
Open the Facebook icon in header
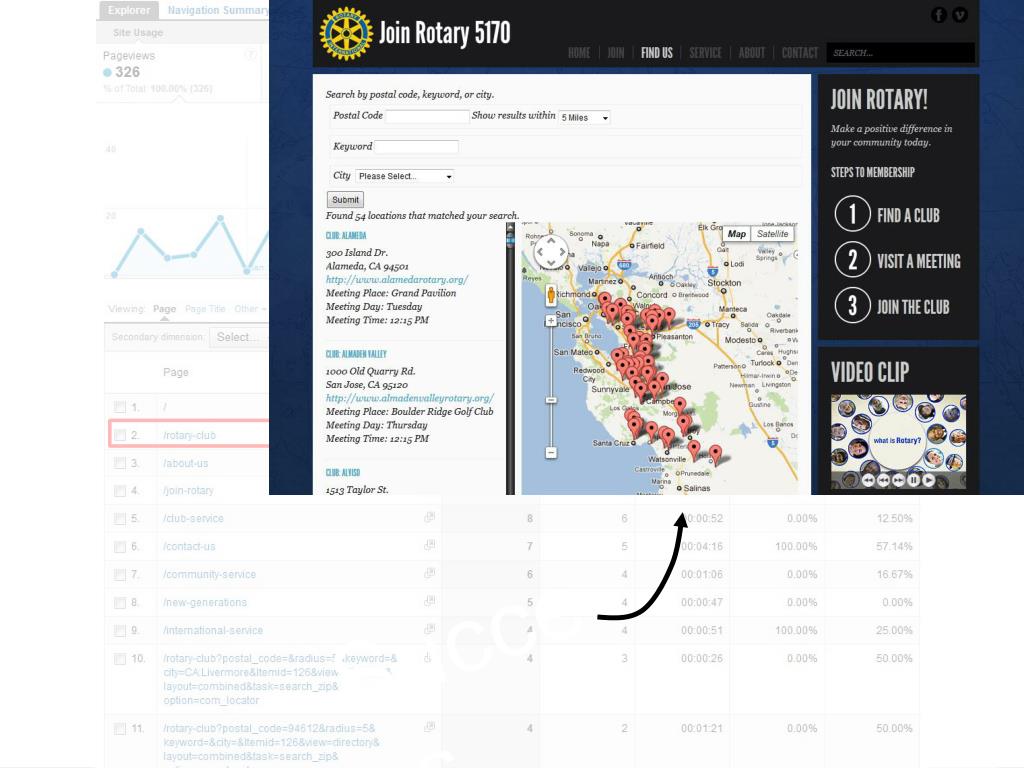click(x=938, y=14)
